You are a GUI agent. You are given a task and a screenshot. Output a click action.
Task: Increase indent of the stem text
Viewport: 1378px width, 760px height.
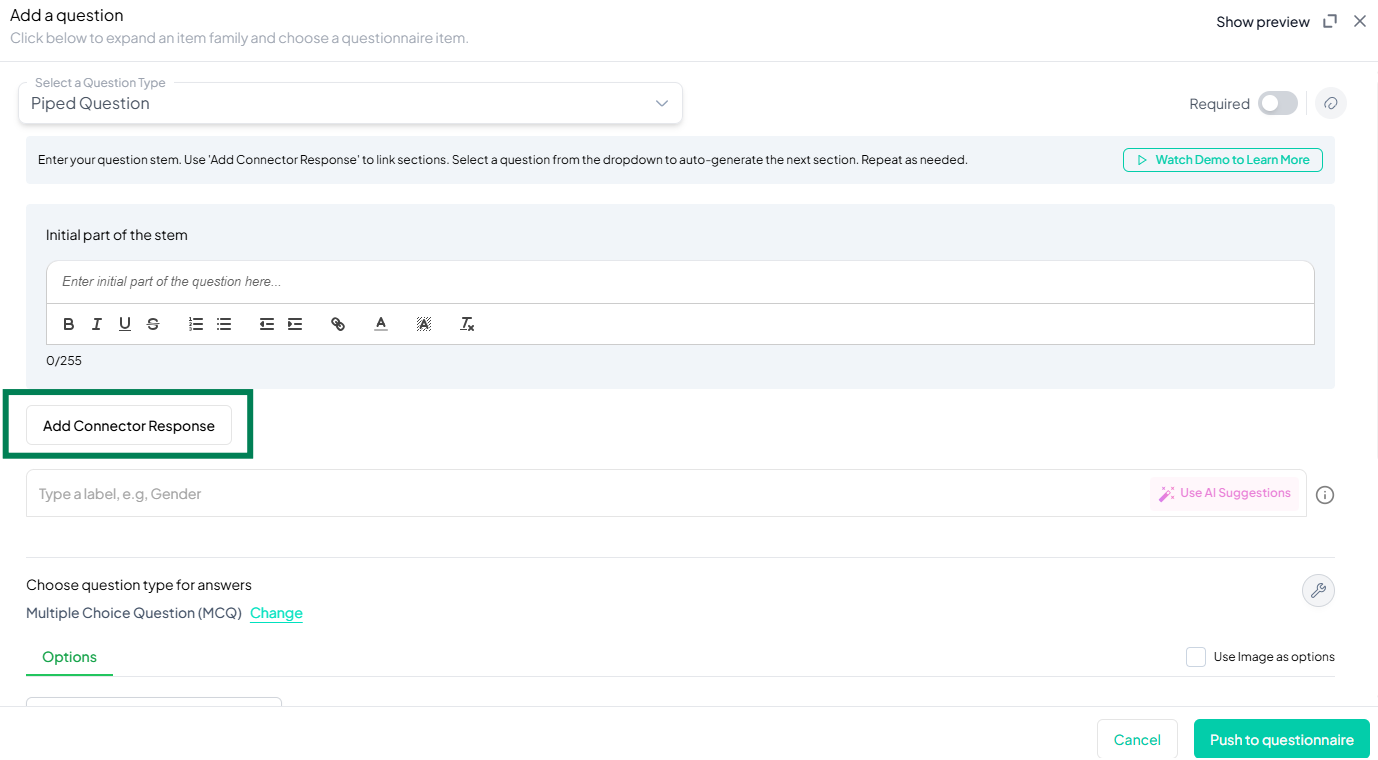pyautogui.click(x=295, y=324)
